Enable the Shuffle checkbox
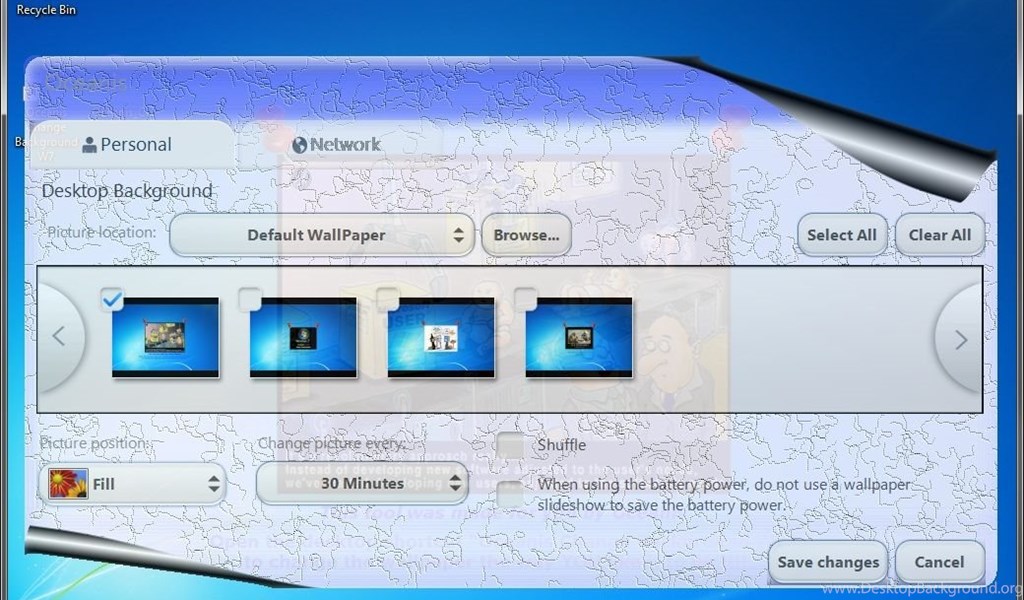Screen dimensions: 1024x600 coord(511,445)
